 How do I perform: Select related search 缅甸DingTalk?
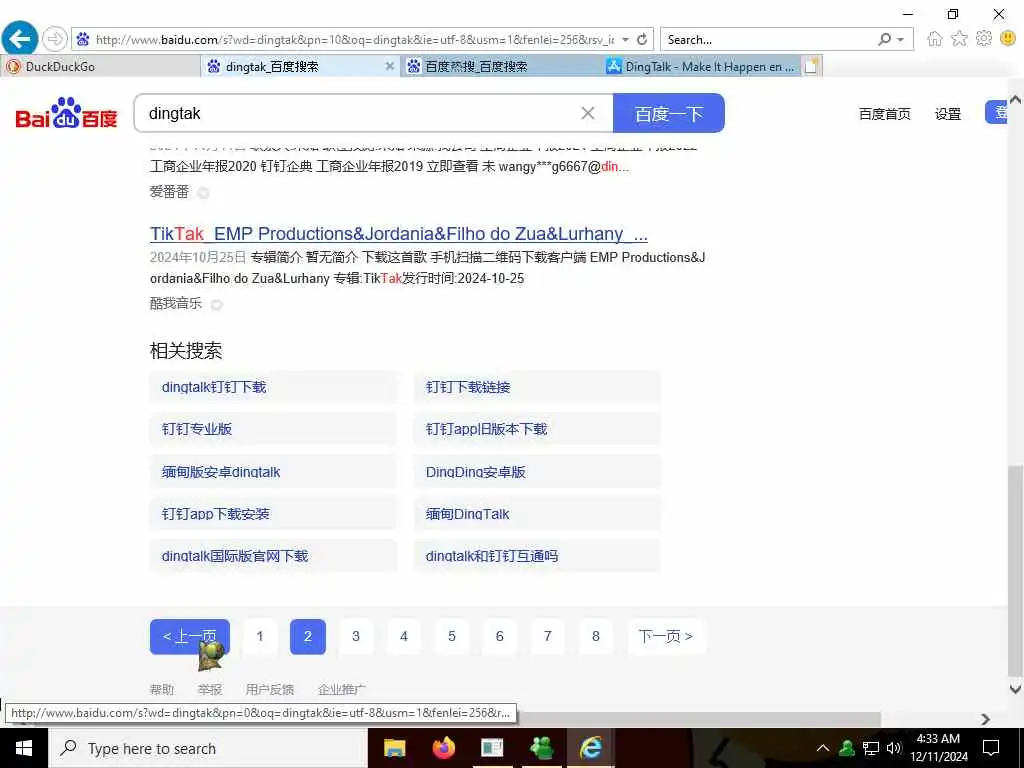[537, 514]
